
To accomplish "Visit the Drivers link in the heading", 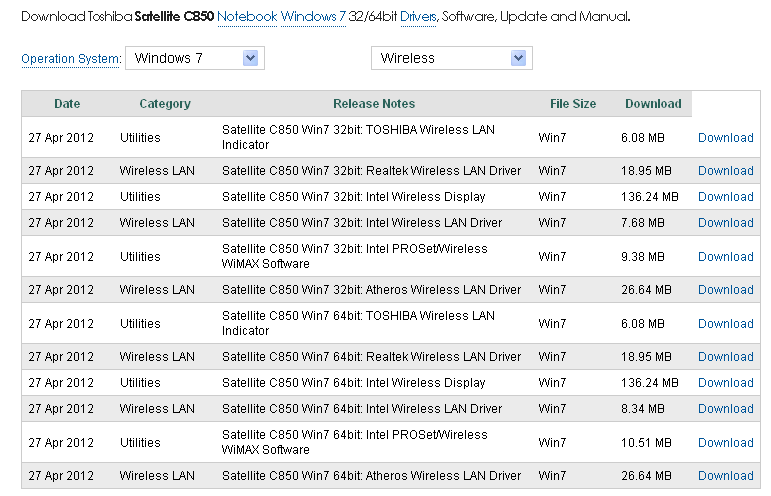I will coord(417,17).
